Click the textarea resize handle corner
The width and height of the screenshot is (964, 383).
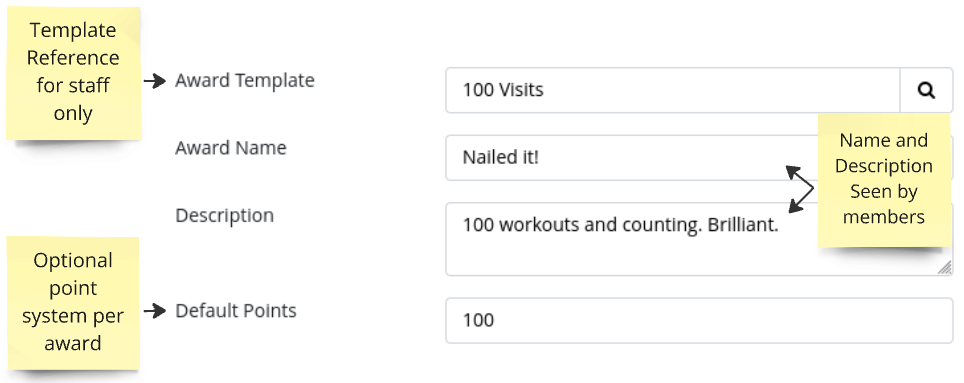point(945,267)
